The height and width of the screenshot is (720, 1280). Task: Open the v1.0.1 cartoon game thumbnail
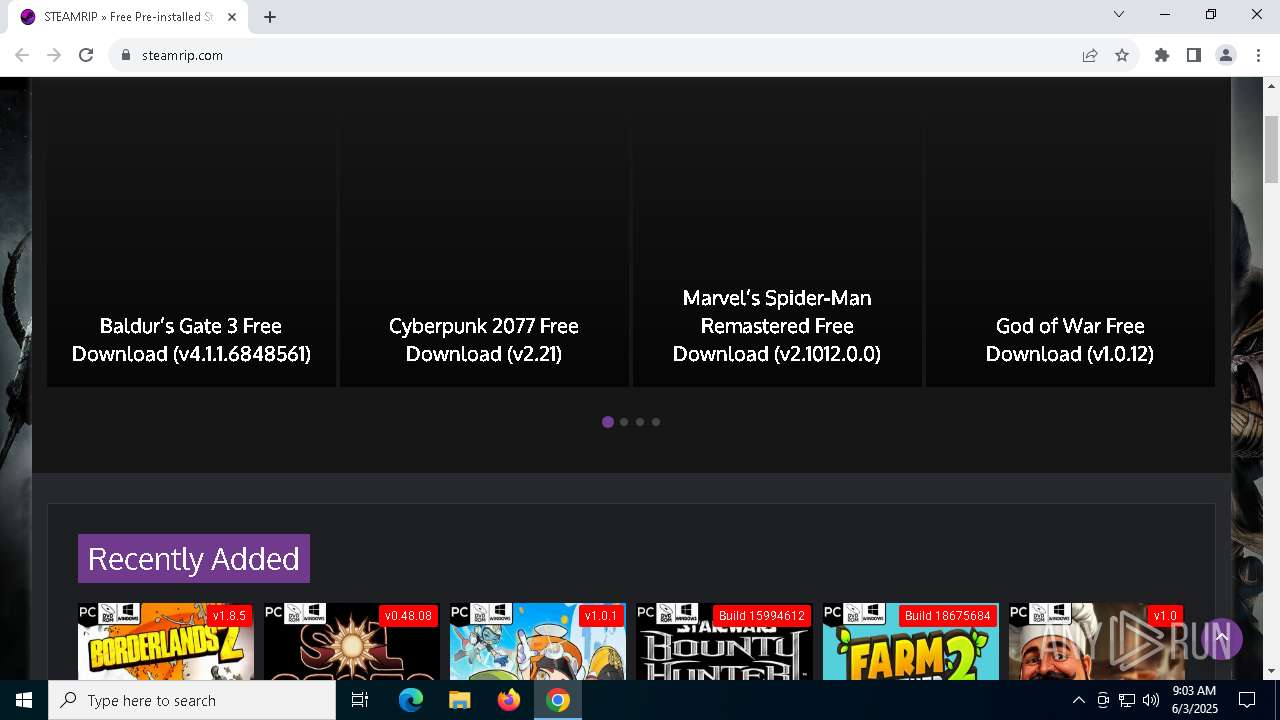pos(538,641)
